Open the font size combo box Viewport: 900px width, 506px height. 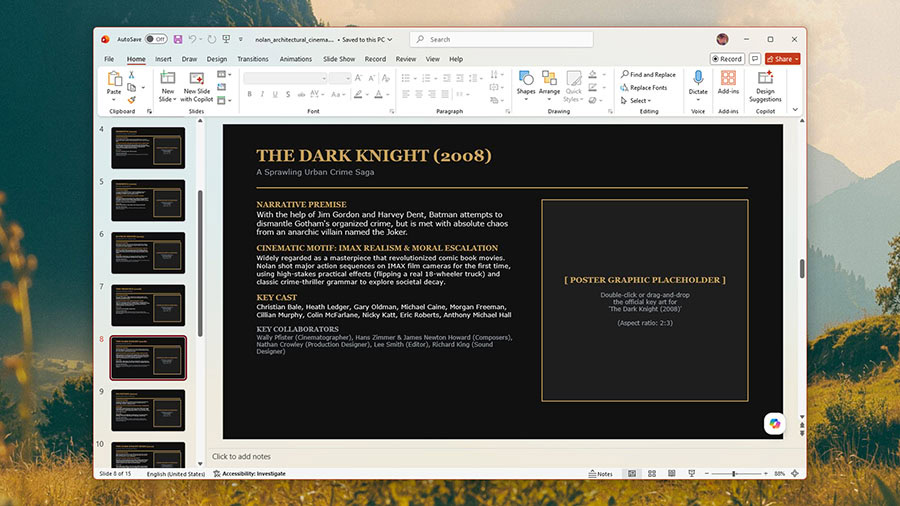point(340,78)
